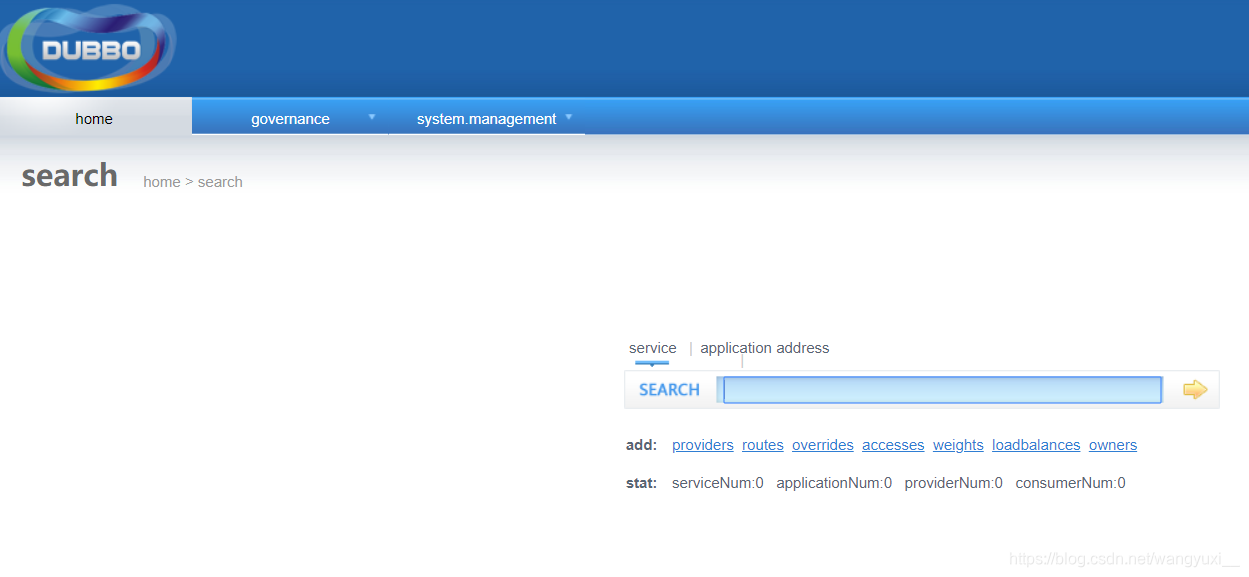
Task: Click the yellow search arrow icon
Action: [x=1195, y=389]
